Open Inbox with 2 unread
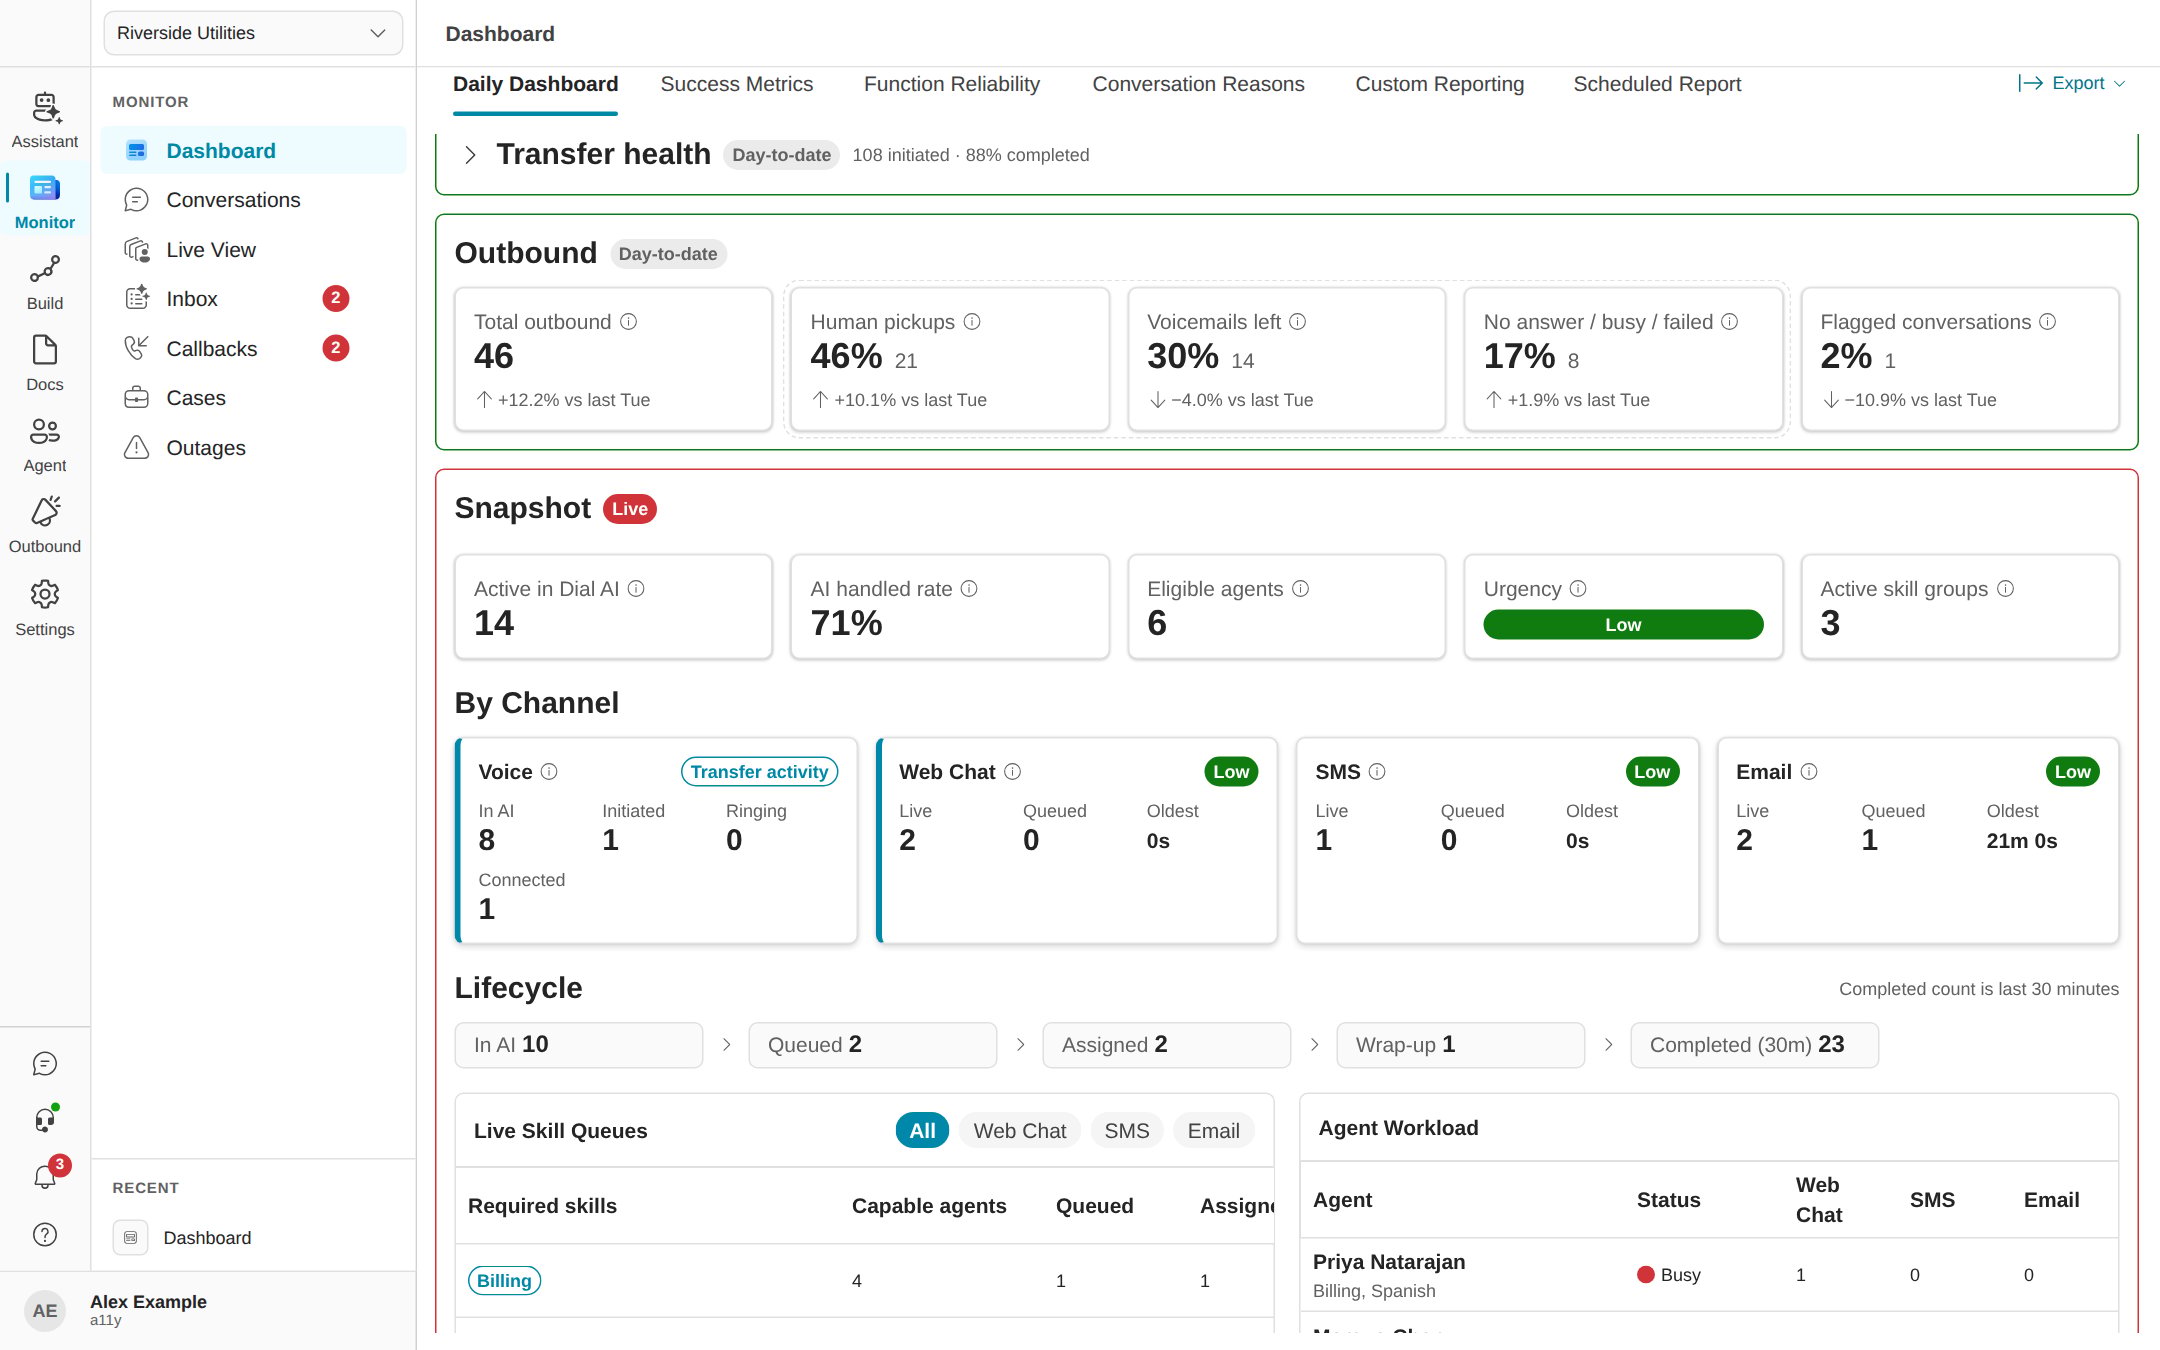 [254, 299]
